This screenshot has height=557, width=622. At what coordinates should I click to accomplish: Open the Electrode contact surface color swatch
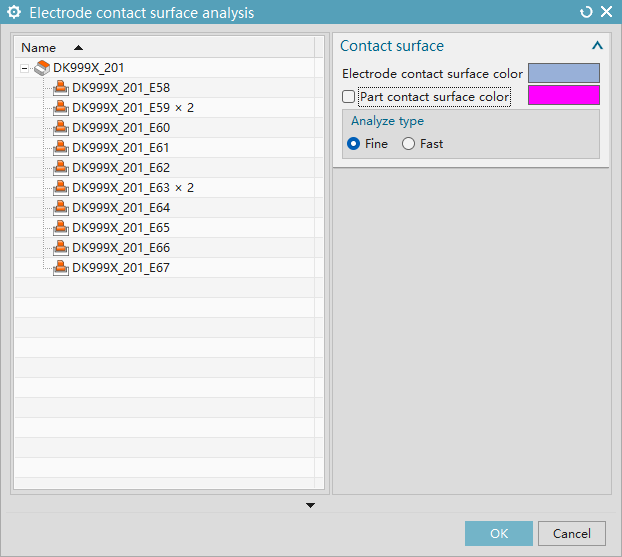(x=563, y=73)
